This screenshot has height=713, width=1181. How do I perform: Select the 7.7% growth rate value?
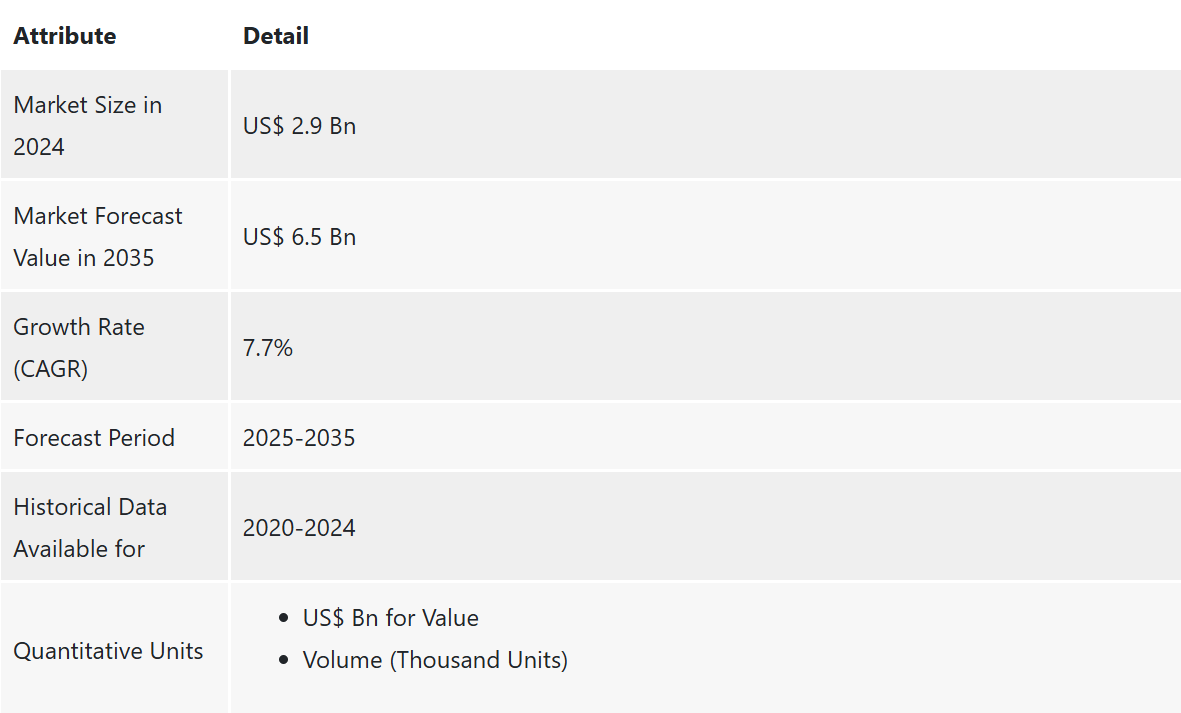click(x=267, y=348)
